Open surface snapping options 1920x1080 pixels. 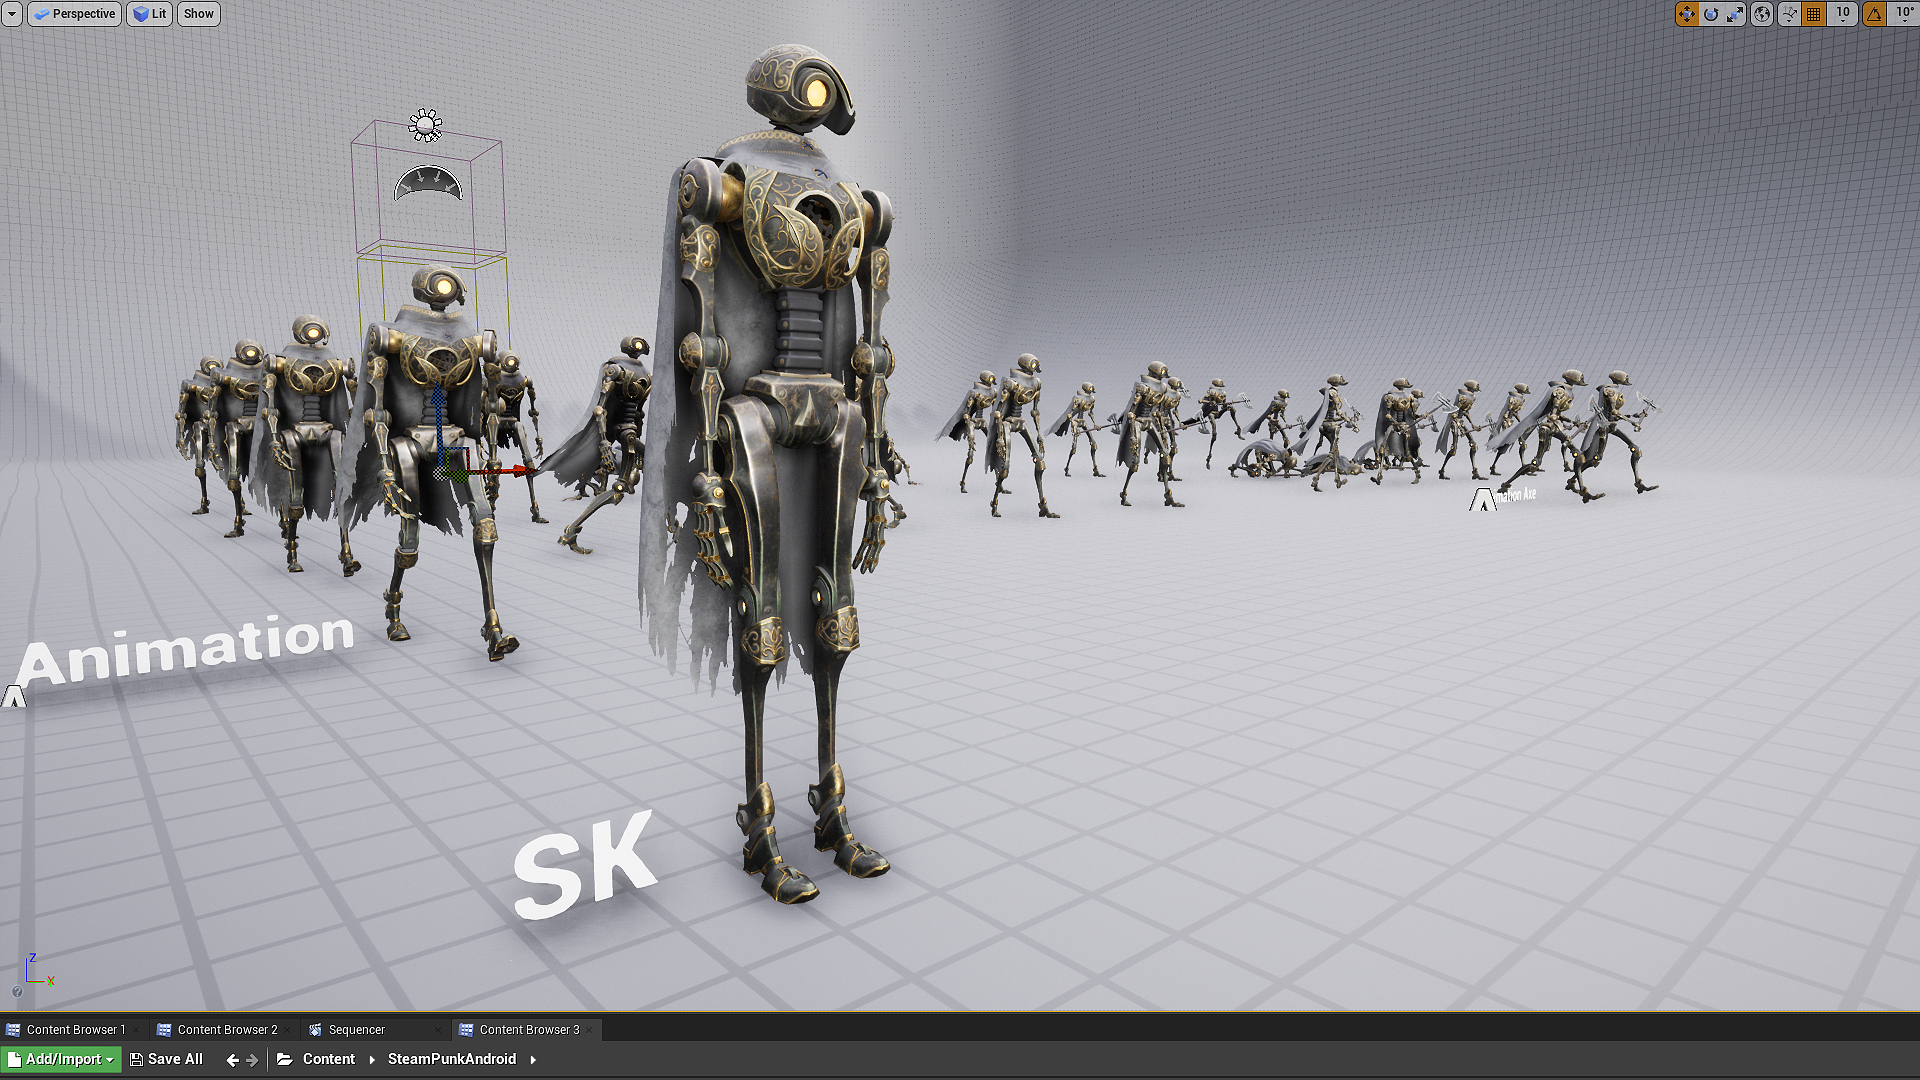pos(1789,14)
